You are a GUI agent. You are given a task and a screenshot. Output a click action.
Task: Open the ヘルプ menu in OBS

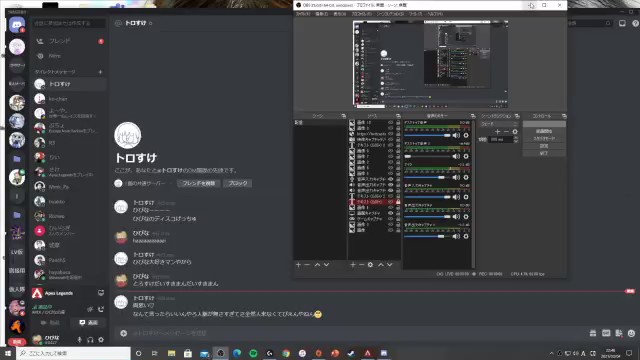click(x=435, y=14)
